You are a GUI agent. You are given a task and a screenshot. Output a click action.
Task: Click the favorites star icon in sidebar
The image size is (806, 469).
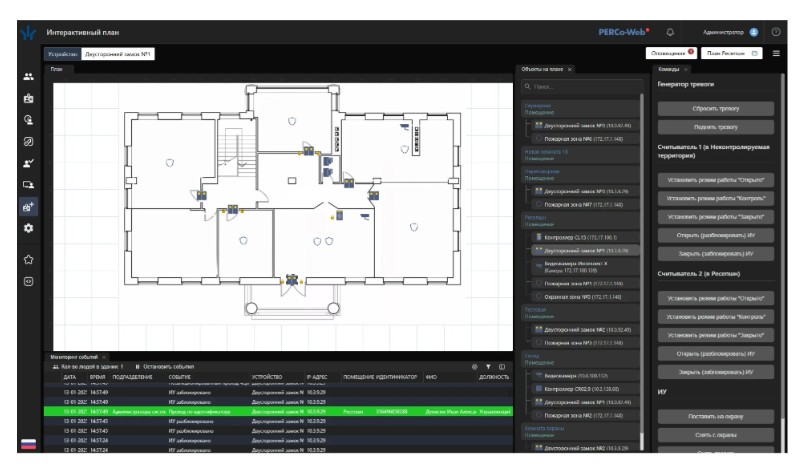[x=29, y=259]
